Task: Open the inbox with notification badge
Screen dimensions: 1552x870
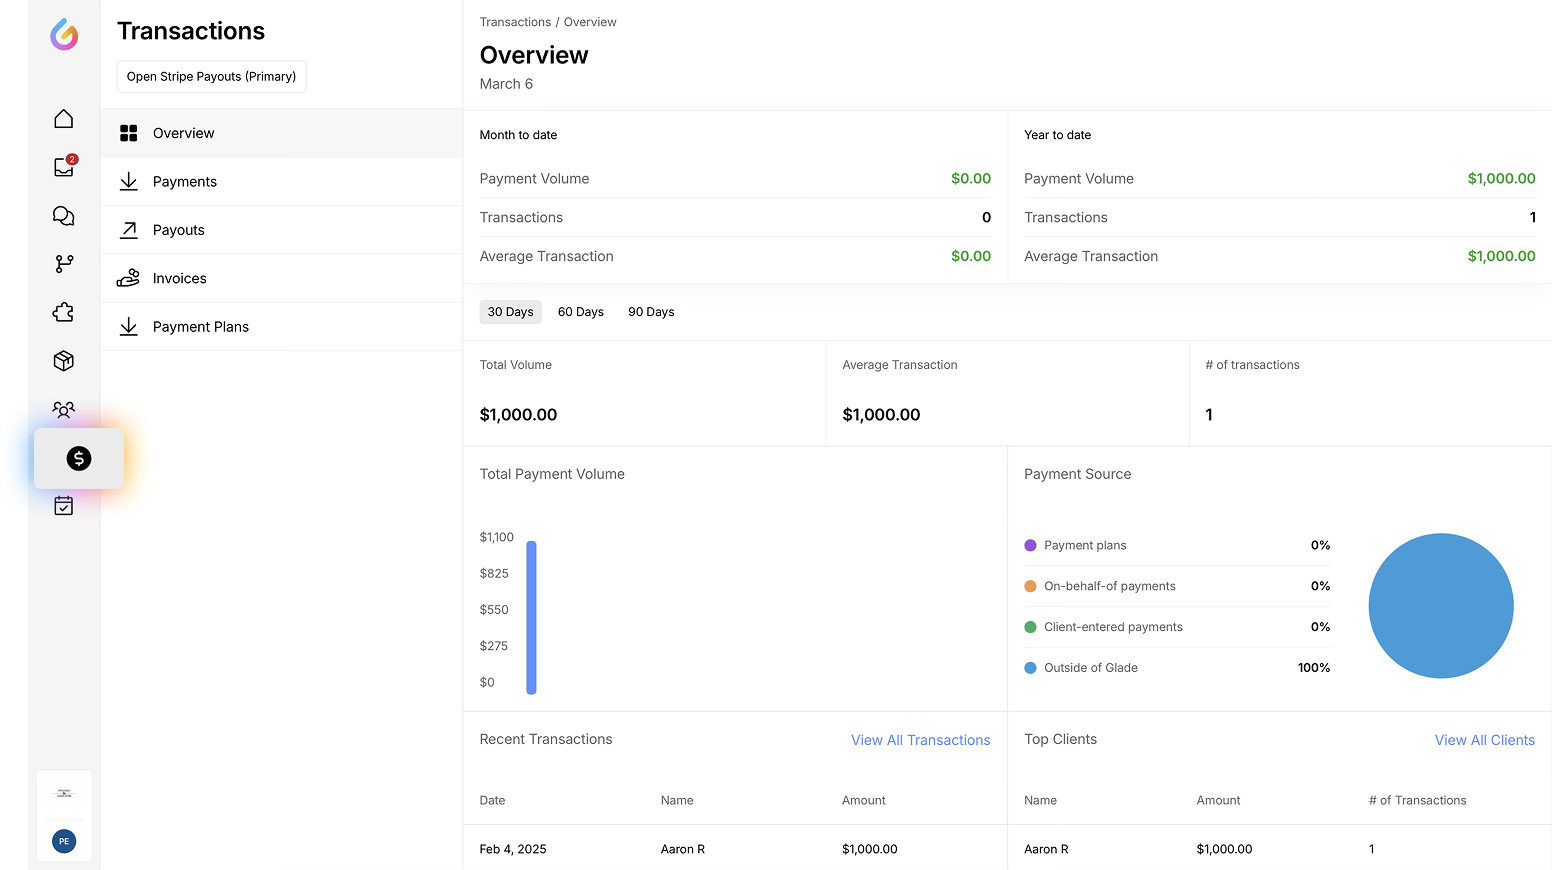Action: (x=64, y=167)
